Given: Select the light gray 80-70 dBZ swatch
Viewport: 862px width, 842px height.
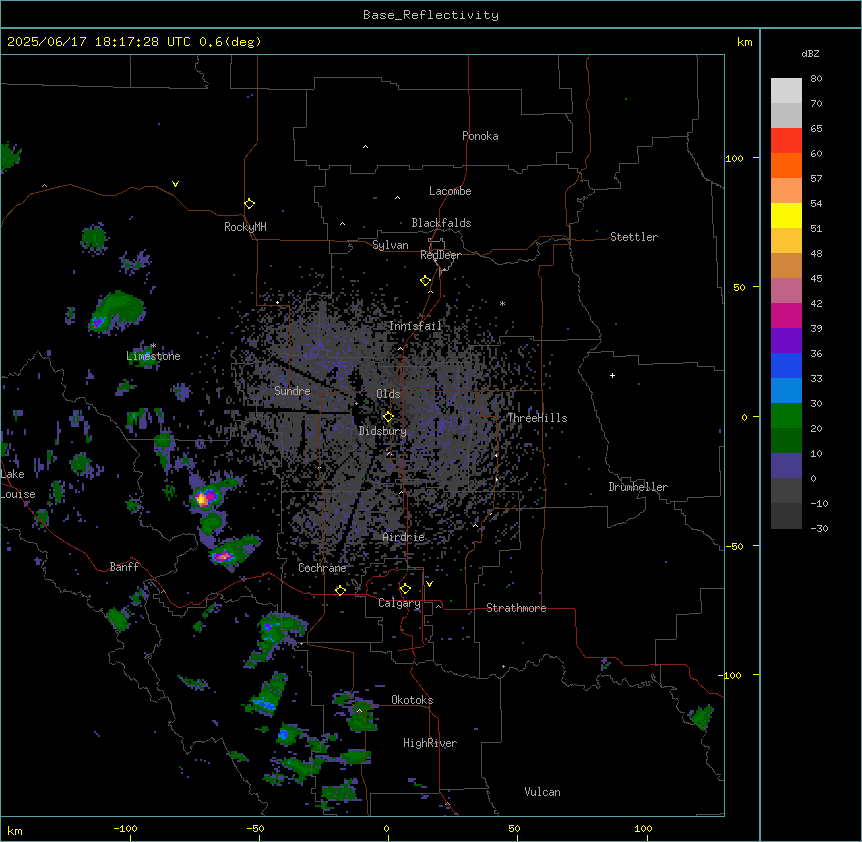Looking at the screenshot, I should coord(786,91).
